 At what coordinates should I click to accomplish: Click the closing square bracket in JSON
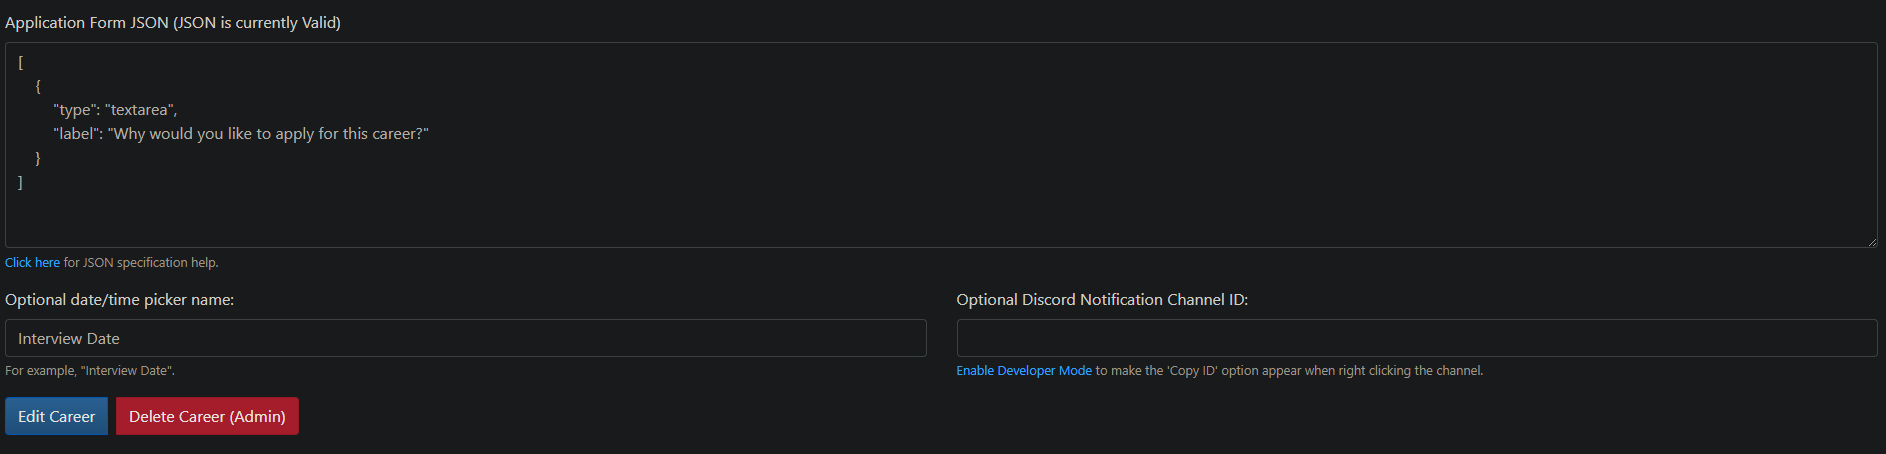click(20, 182)
